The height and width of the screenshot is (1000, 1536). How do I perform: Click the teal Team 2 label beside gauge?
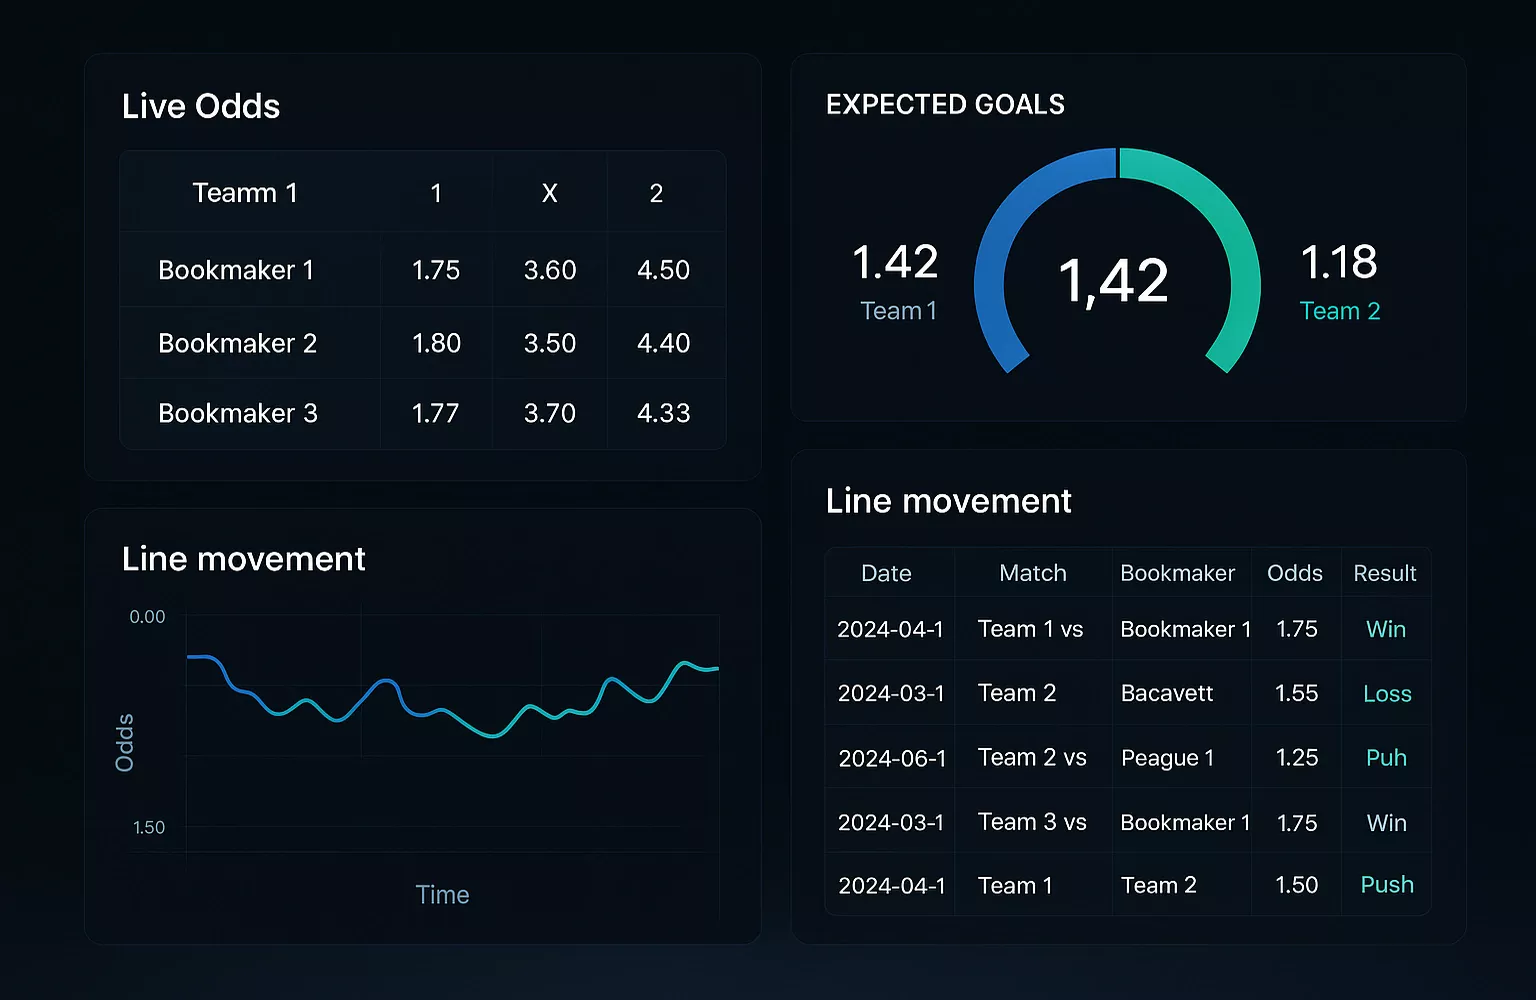coord(1340,311)
